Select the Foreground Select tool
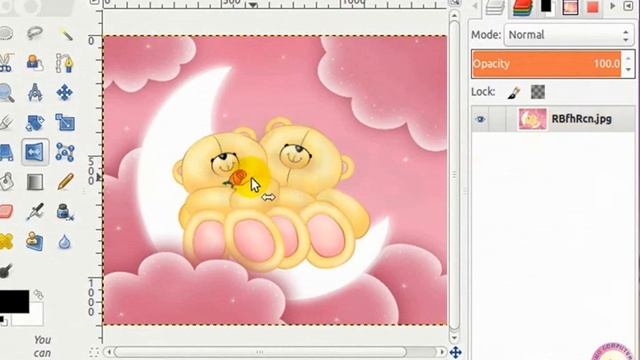This screenshot has height=360, width=640. pyautogui.click(x=35, y=63)
